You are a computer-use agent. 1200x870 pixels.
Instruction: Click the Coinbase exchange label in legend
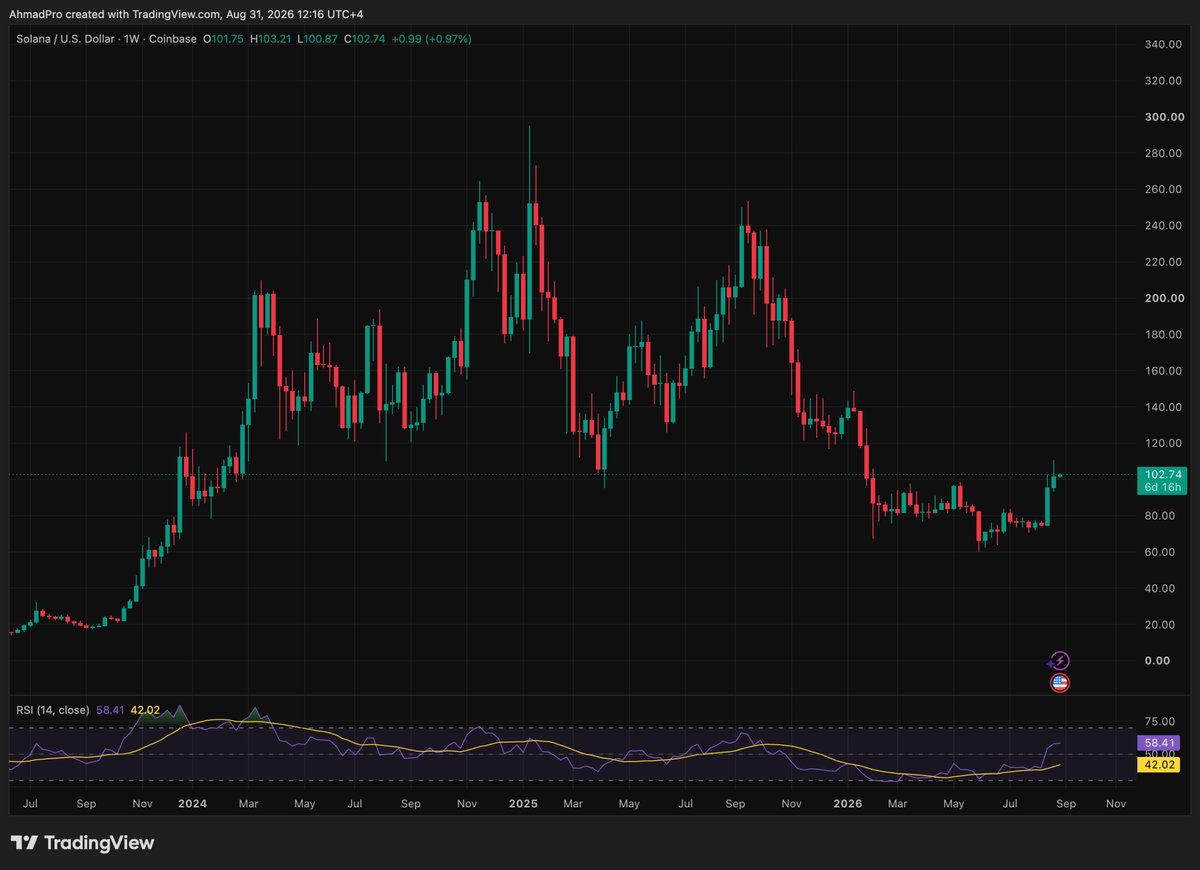click(175, 39)
